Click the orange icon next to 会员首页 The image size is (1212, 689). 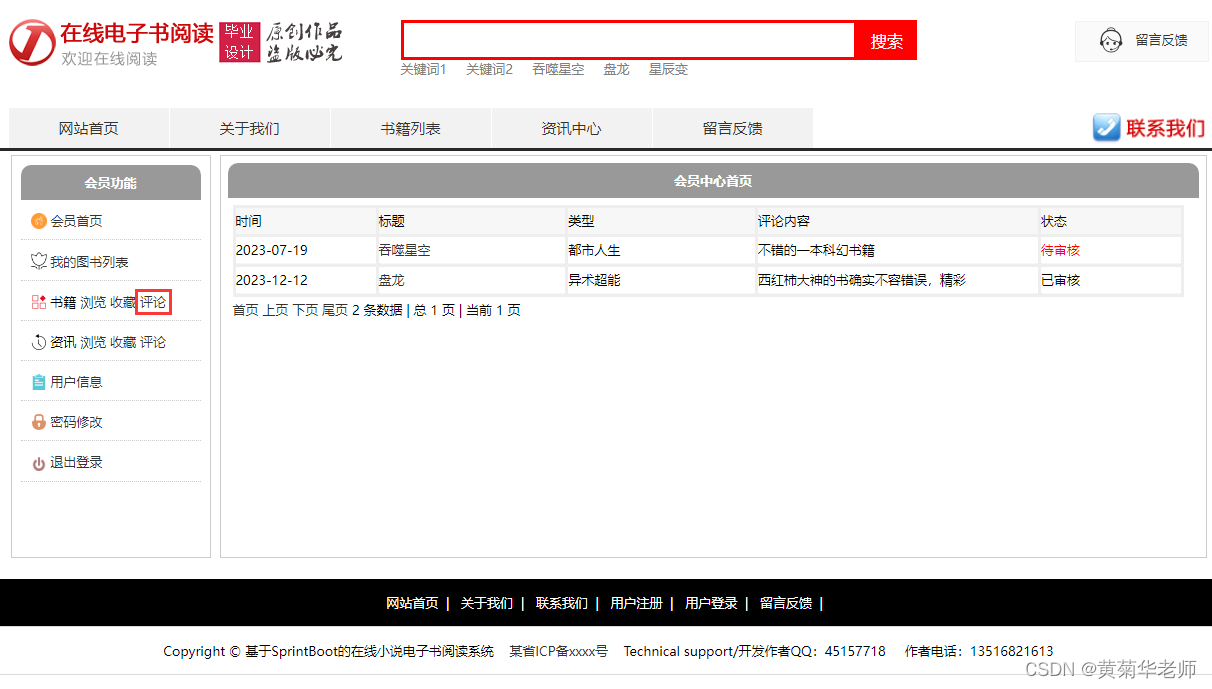[x=39, y=221]
